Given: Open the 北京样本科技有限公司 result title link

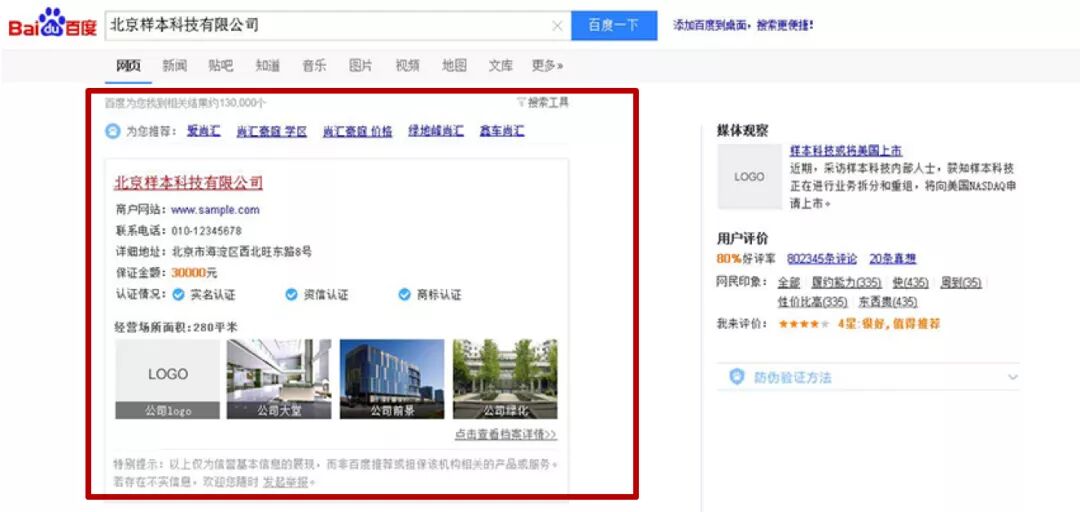Looking at the screenshot, I should 188,183.
